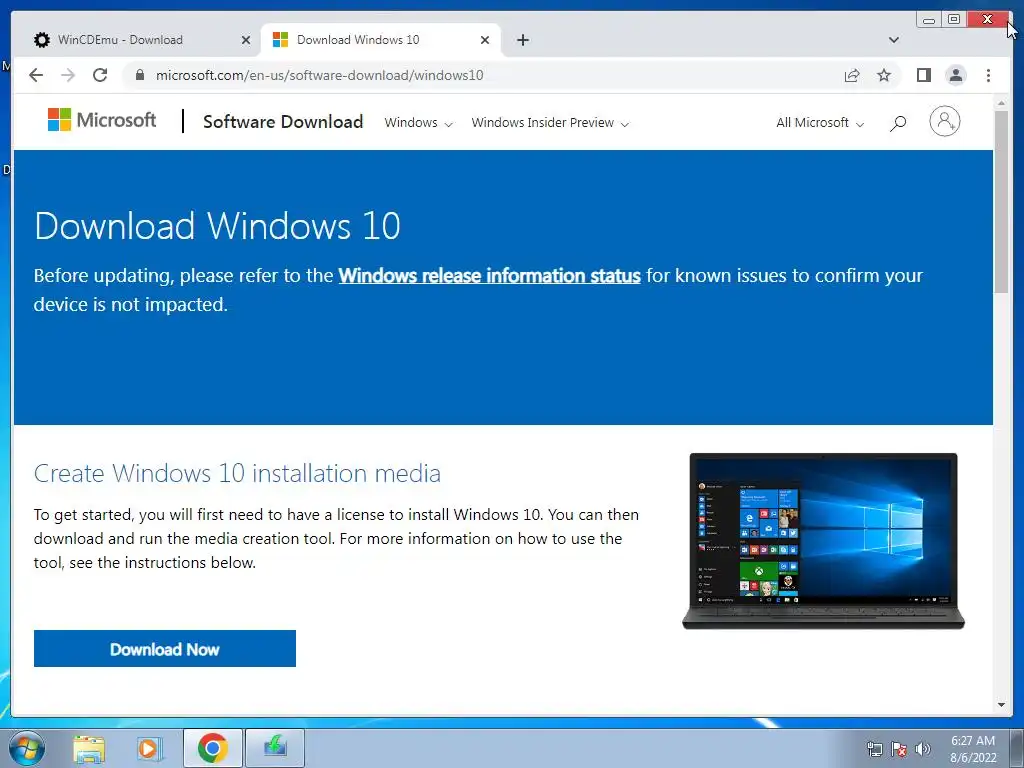Open the tab search dropdown arrow

[x=893, y=40]
